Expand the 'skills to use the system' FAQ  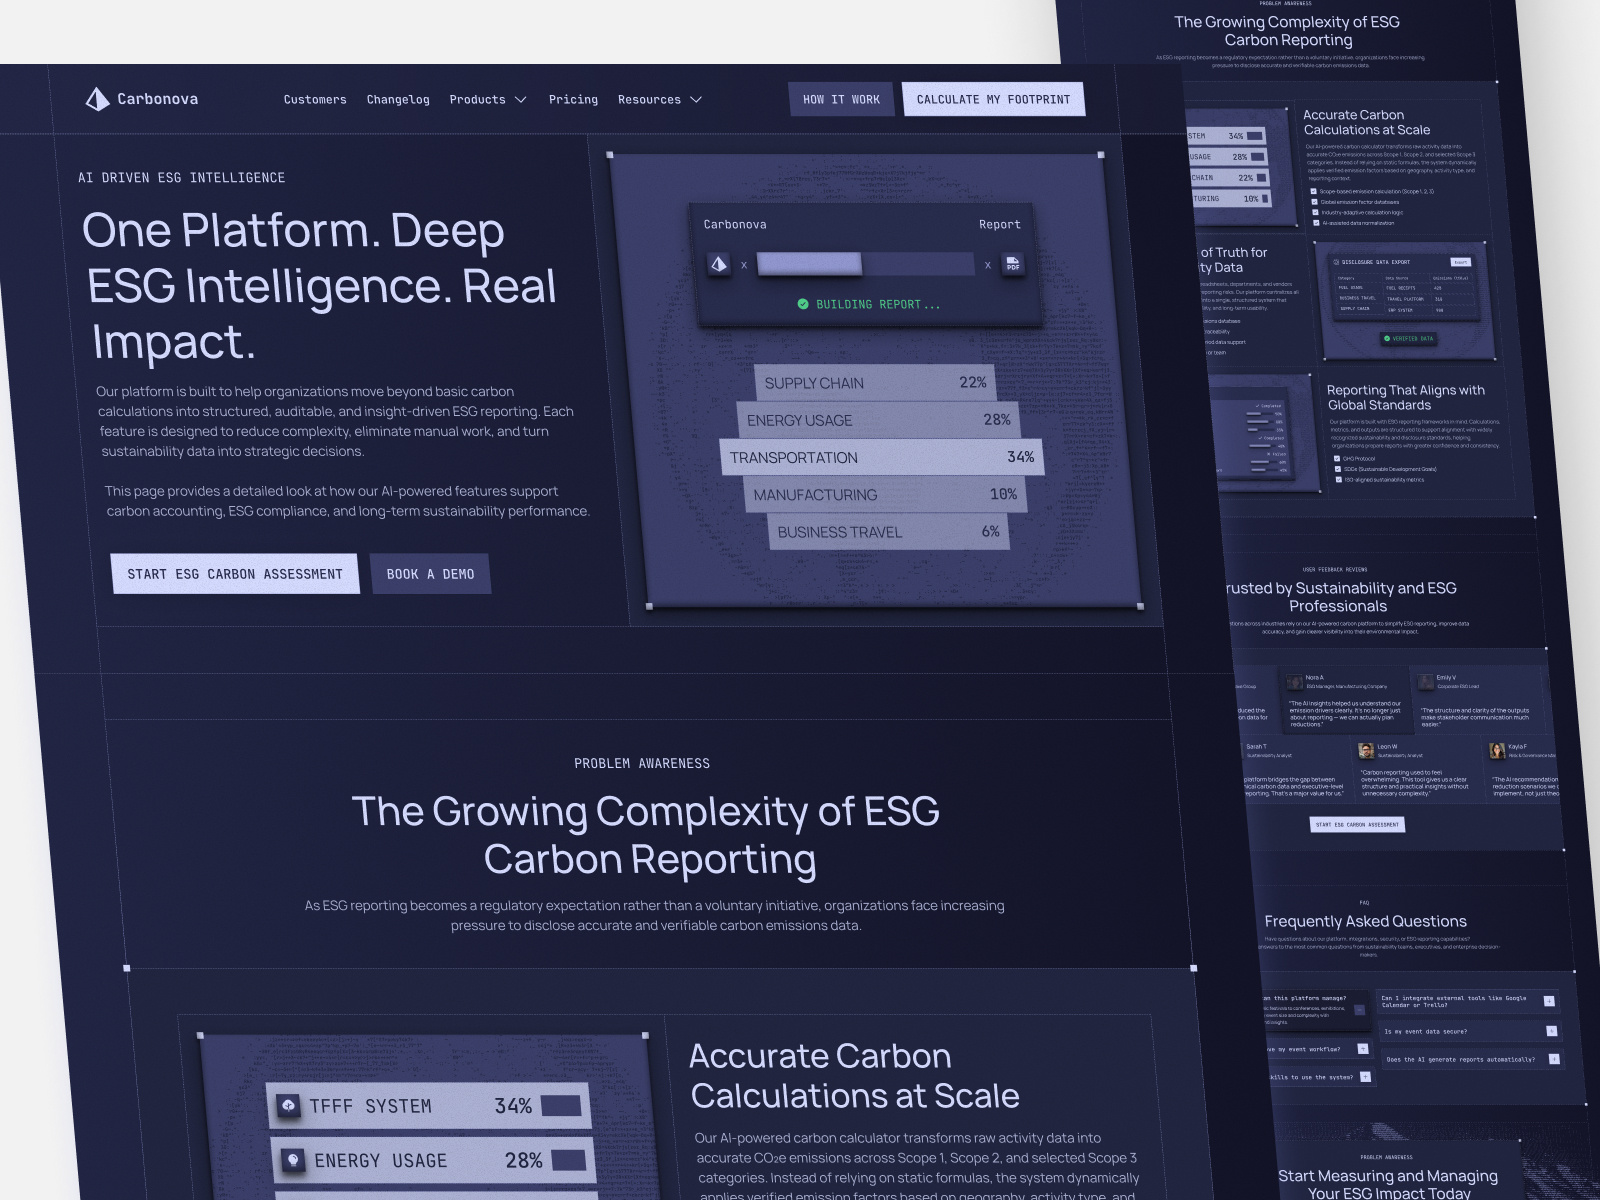click(x=1365, y=1077)
